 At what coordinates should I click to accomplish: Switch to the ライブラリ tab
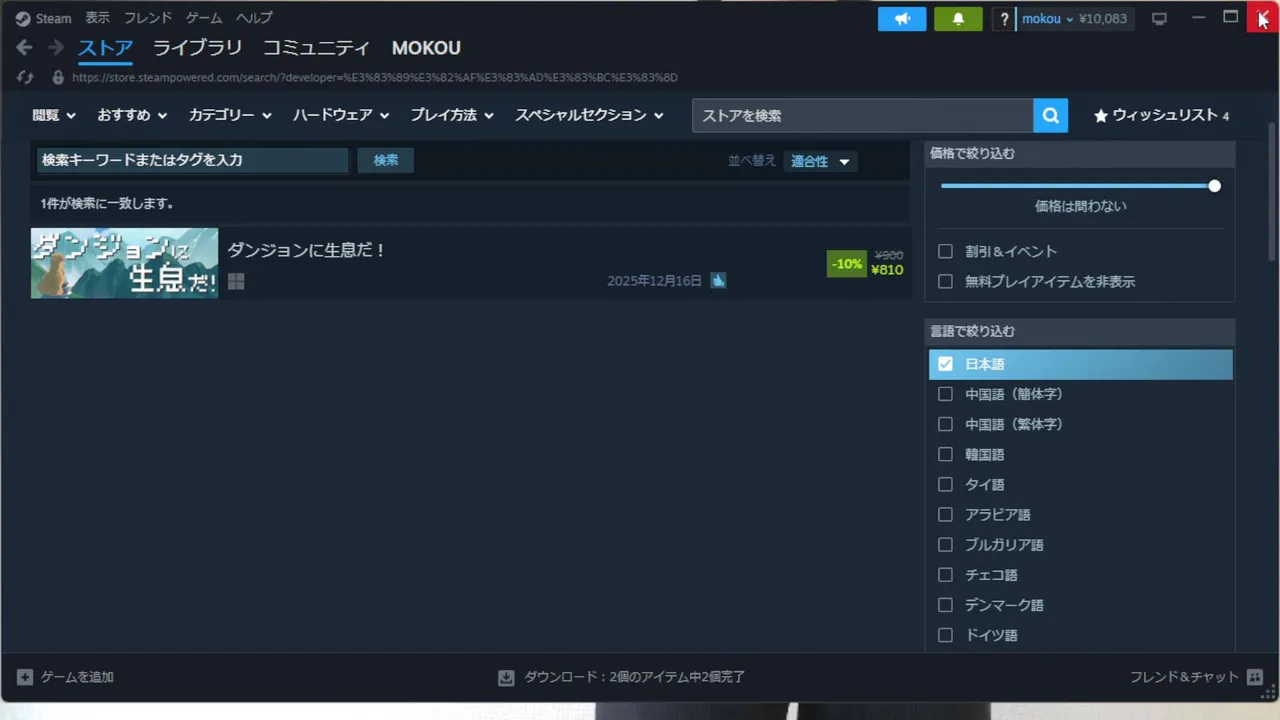(197, 48)
